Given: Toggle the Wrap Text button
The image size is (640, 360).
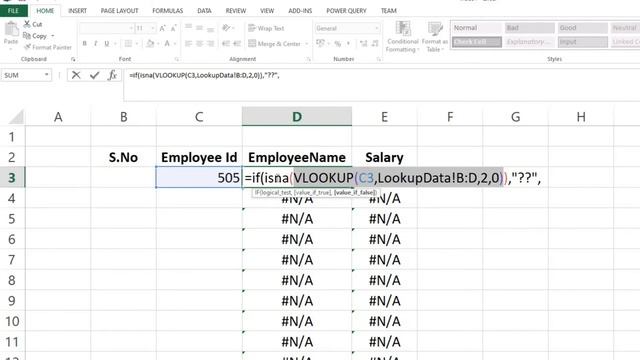Looking at the screenshot, I should [266, 28].
